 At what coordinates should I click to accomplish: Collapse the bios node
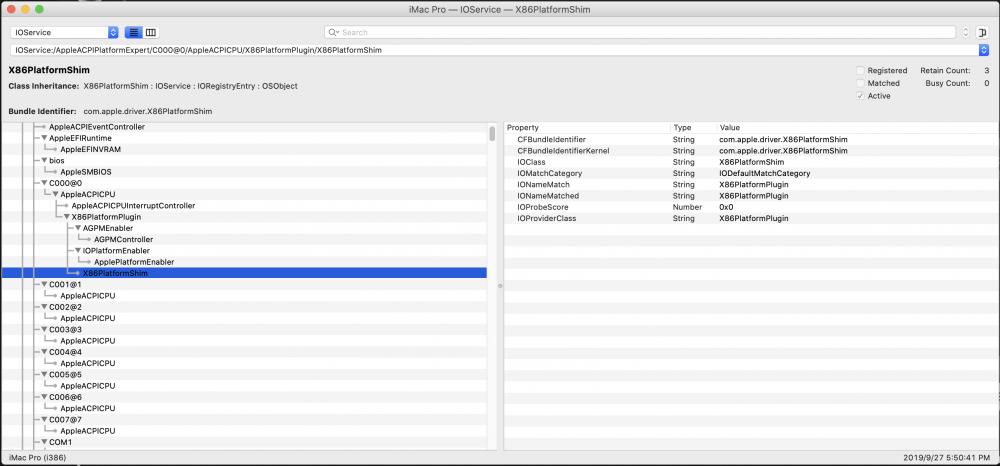tap(45, 161)
